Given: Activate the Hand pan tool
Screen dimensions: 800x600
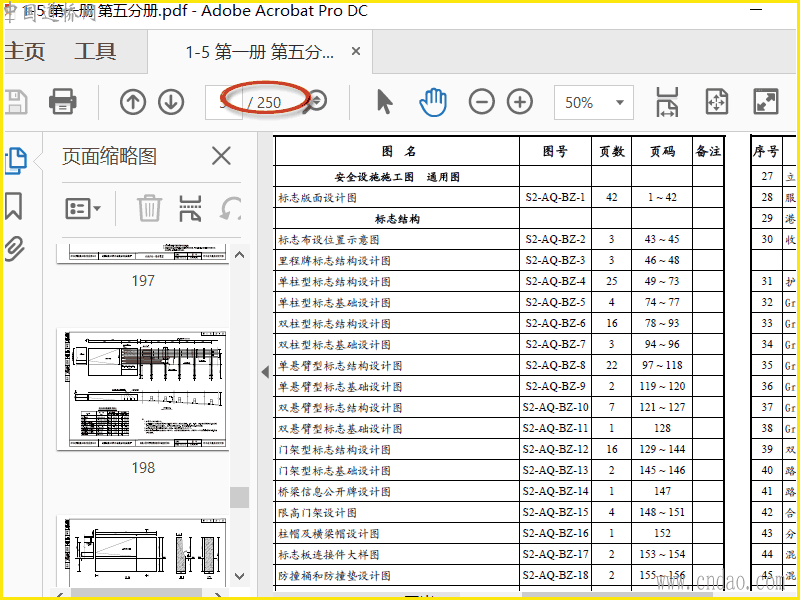Looking at the screenshot, I should [433, 102].
